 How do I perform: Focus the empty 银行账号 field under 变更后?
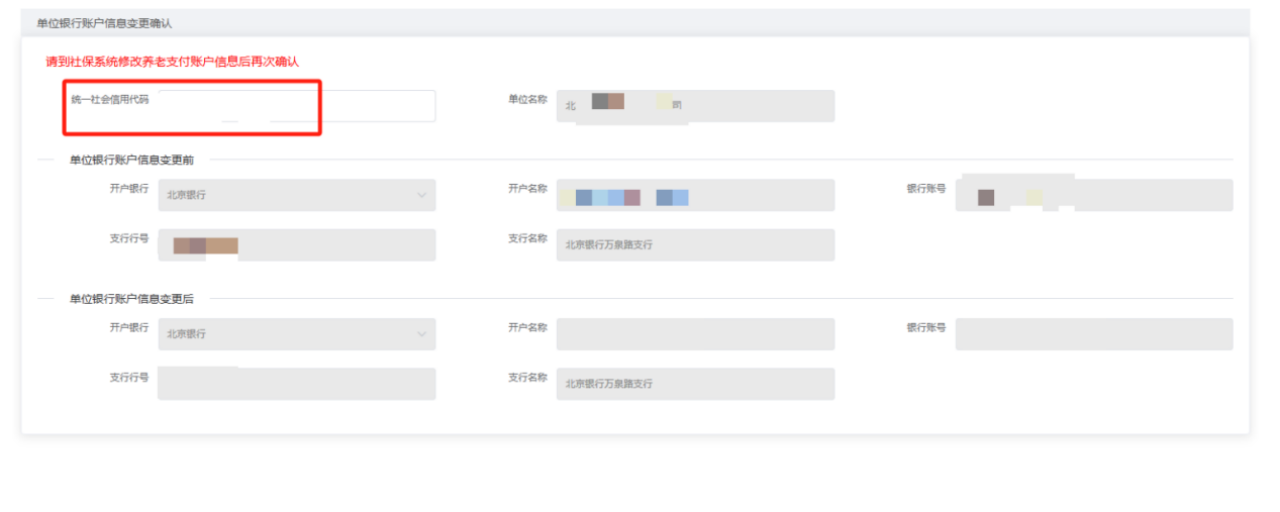point(1093,334)
